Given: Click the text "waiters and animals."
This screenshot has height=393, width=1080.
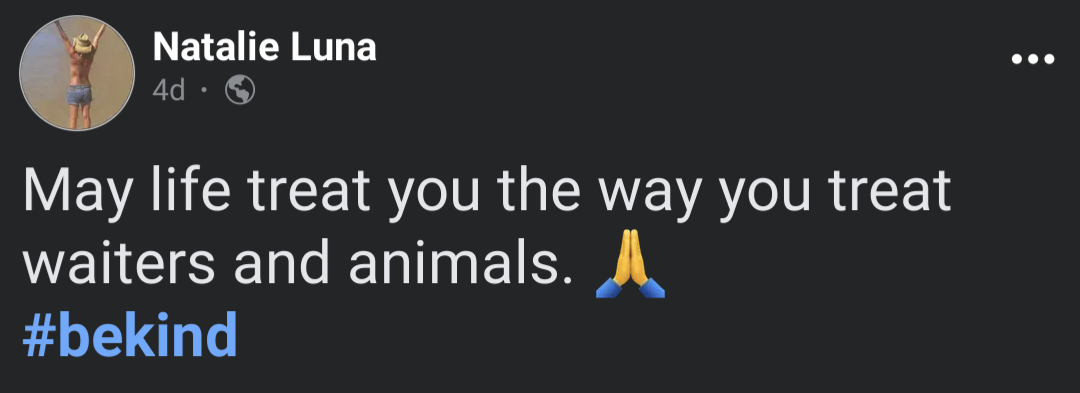Looking at the screenshot, I should (x=298, y=264).
